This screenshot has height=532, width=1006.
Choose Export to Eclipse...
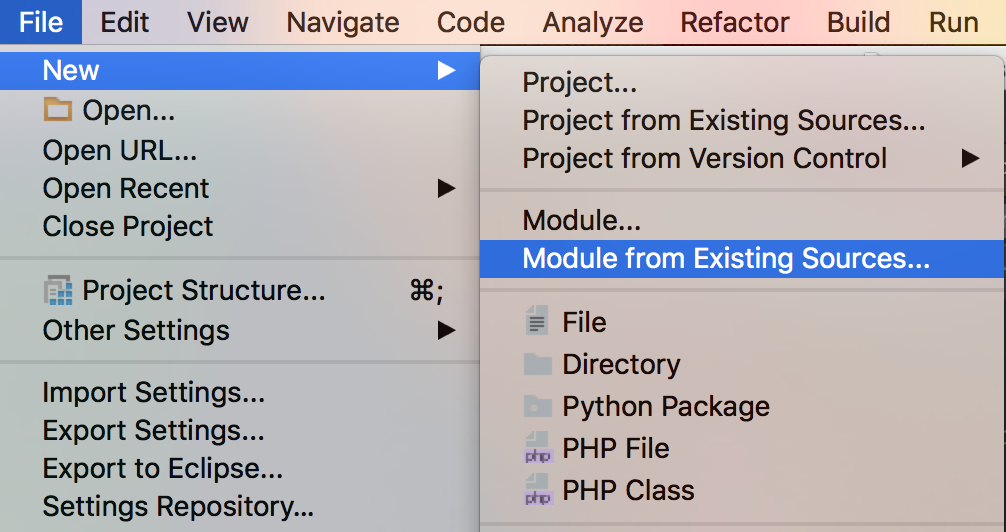pyautogui.click(x=162, y=469)
